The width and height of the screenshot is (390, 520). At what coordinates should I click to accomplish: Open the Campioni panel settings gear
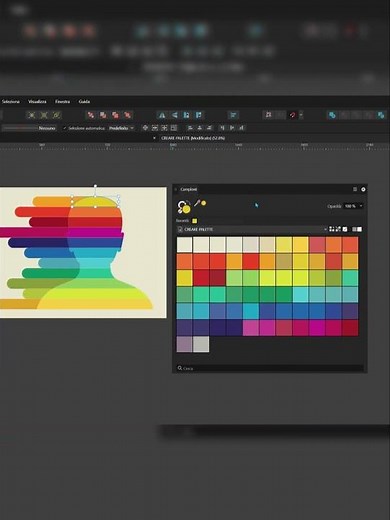363,189
